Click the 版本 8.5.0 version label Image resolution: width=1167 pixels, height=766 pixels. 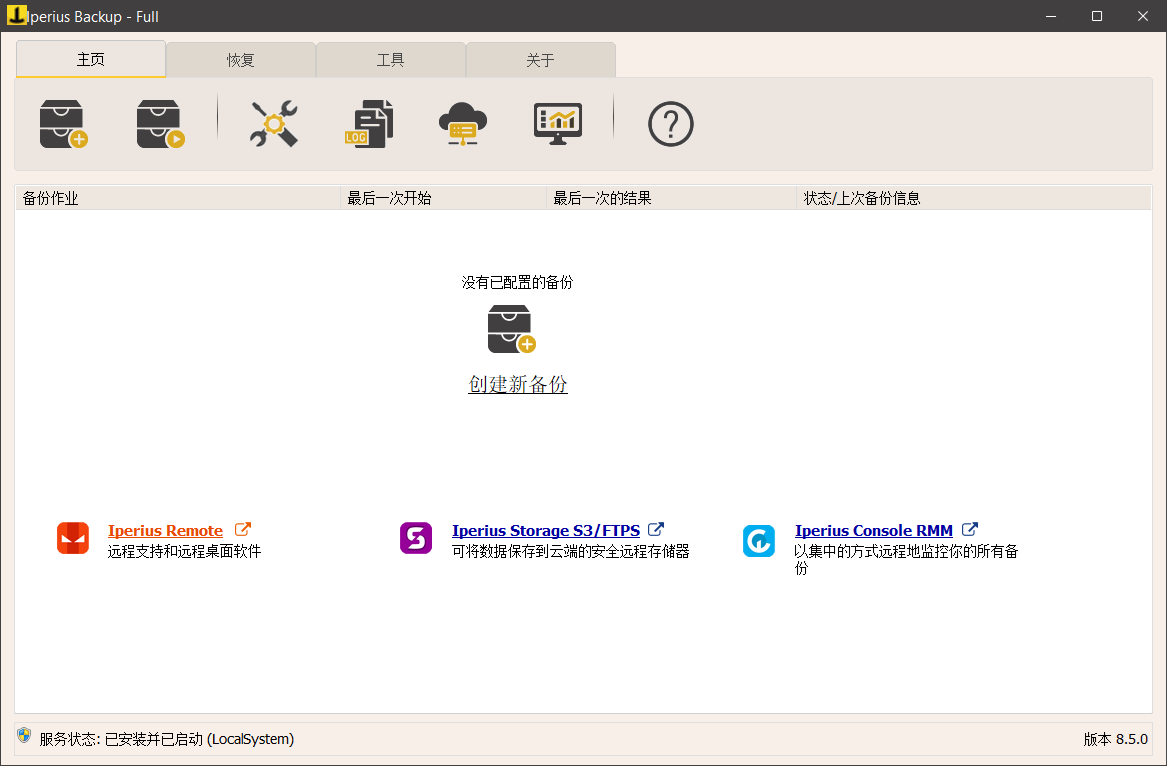(x=1116, y=739)
